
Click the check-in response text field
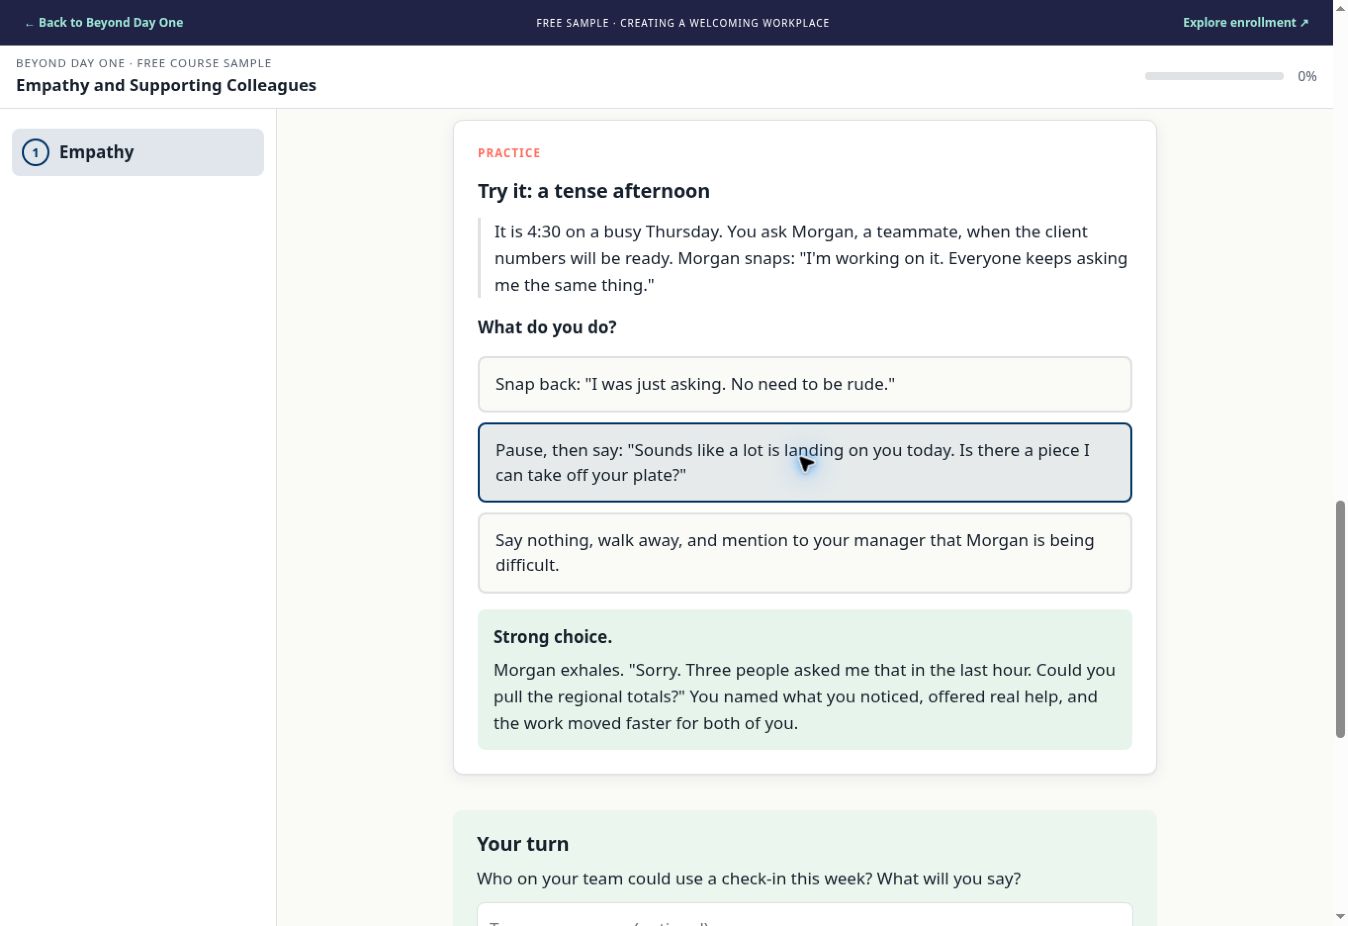(x=805, y=914)
